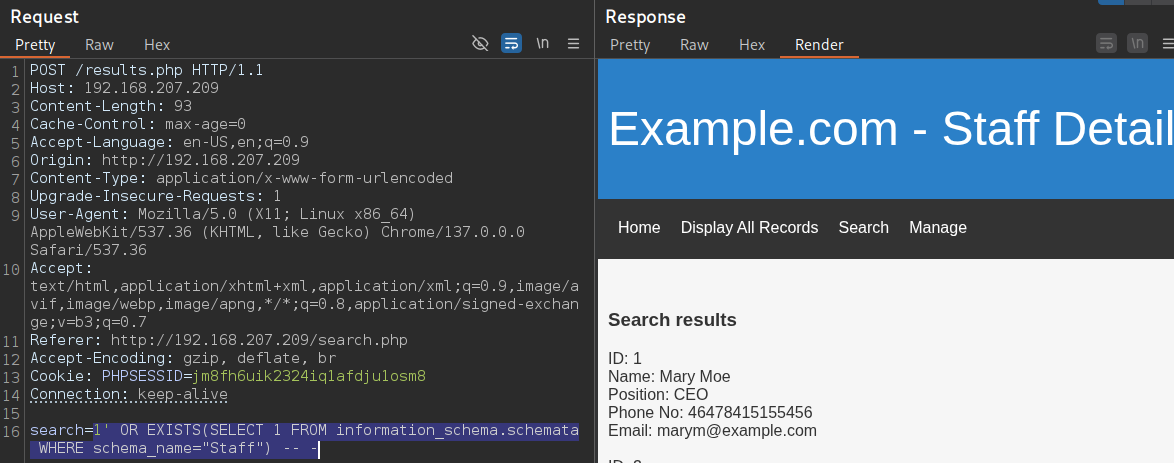The image size is (1174, 463).
Task: Click the 'Connection: keep-alive' header
Action: (129, 394)
